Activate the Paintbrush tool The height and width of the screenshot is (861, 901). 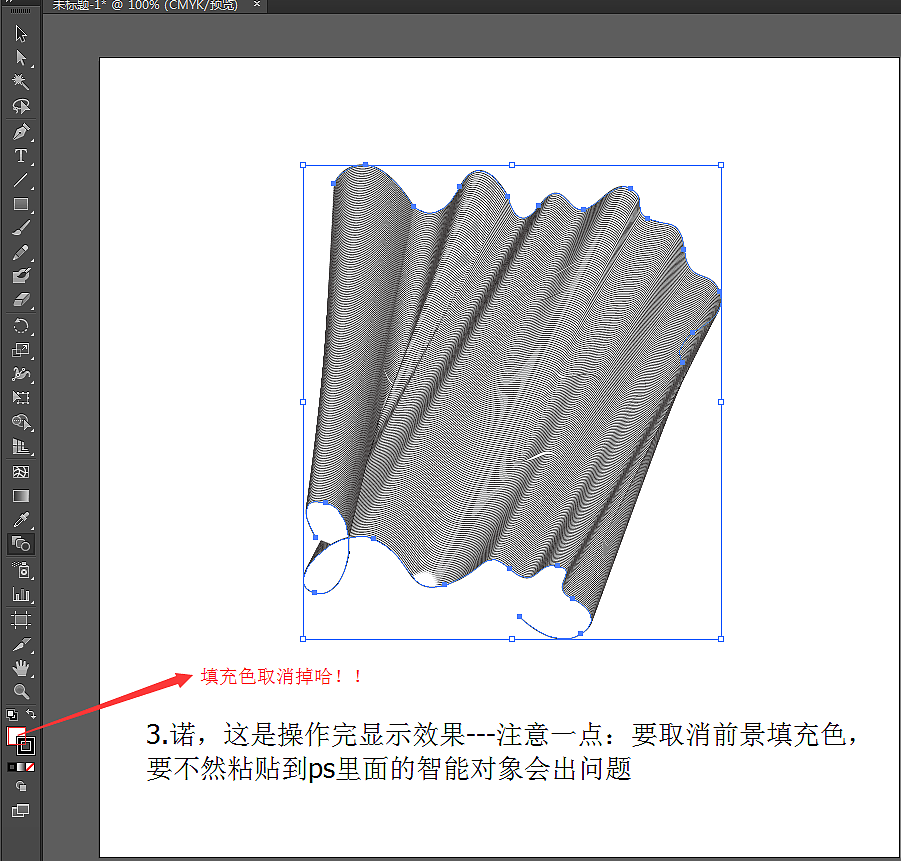point(21,228)
